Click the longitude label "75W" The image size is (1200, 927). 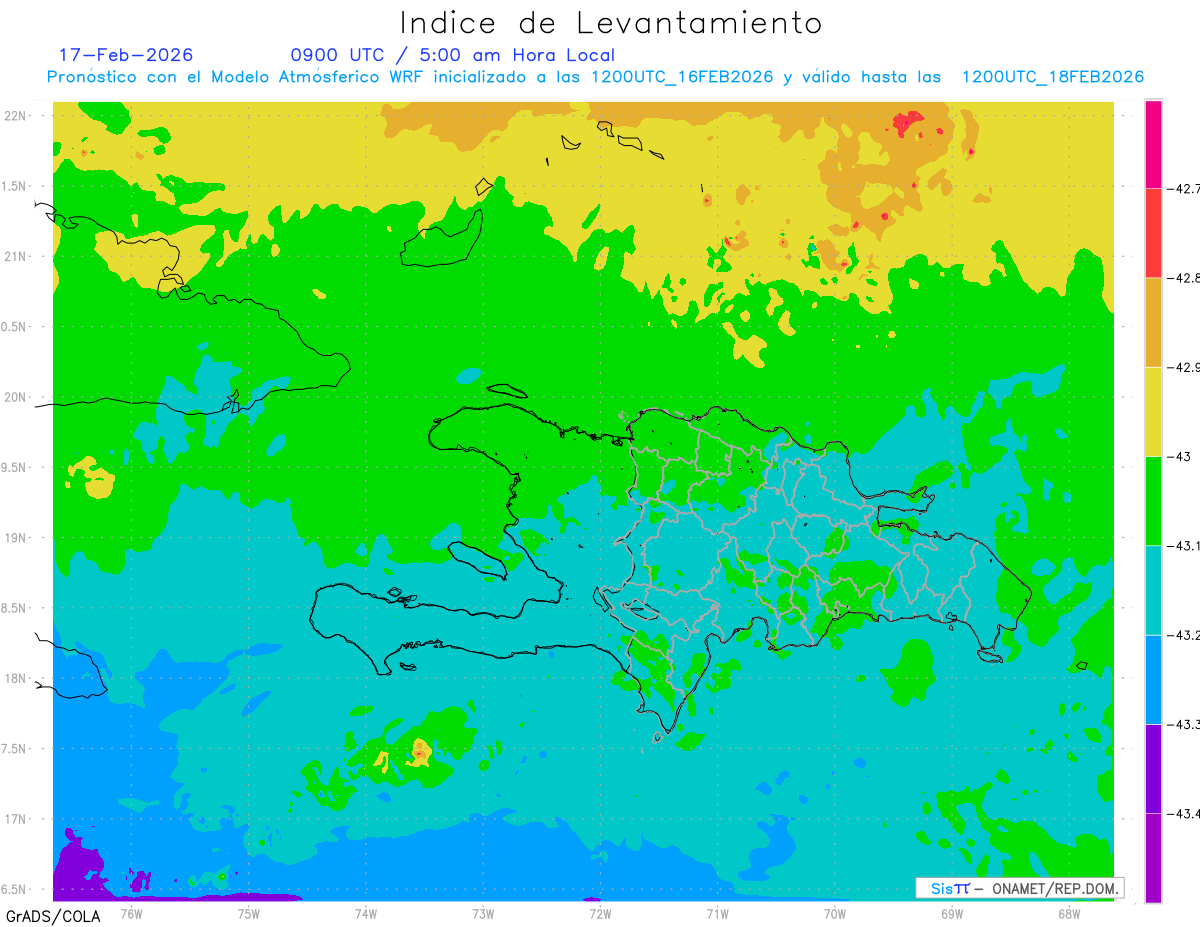click(248, 912)
